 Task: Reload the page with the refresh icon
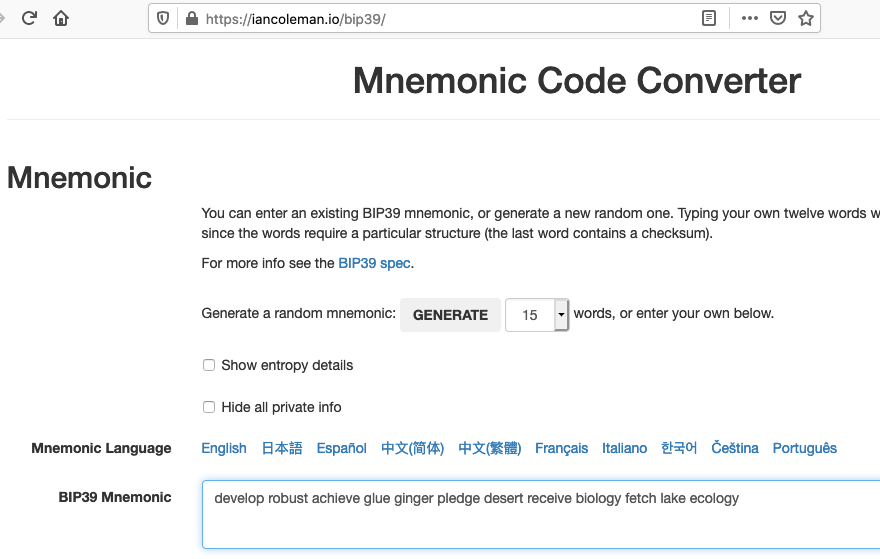click(x=29, y=19)
